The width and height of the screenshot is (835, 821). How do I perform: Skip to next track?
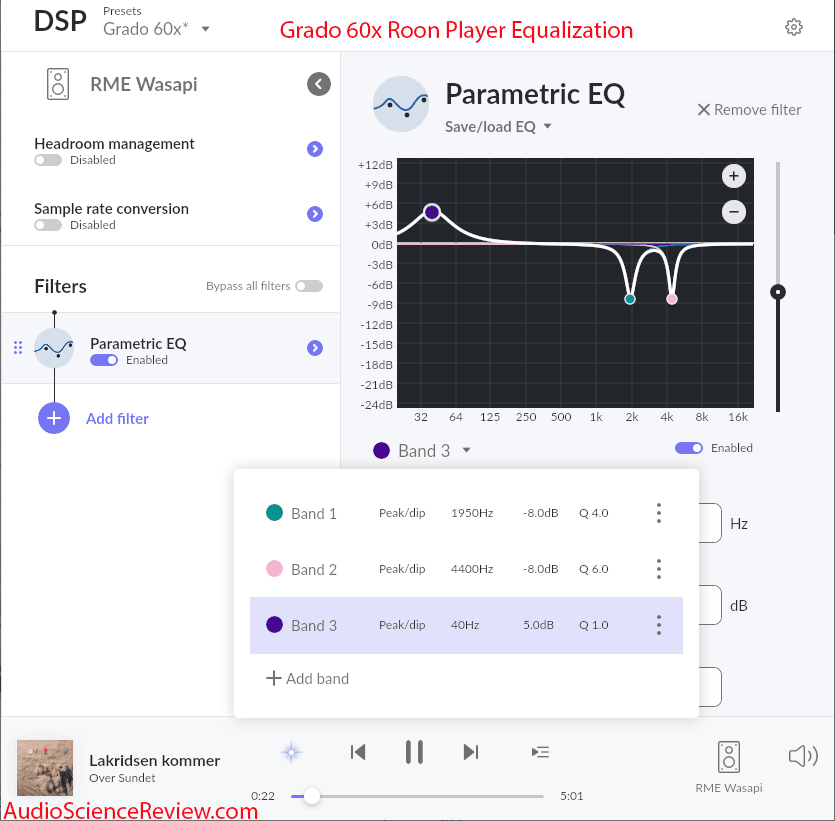[471, 752]
